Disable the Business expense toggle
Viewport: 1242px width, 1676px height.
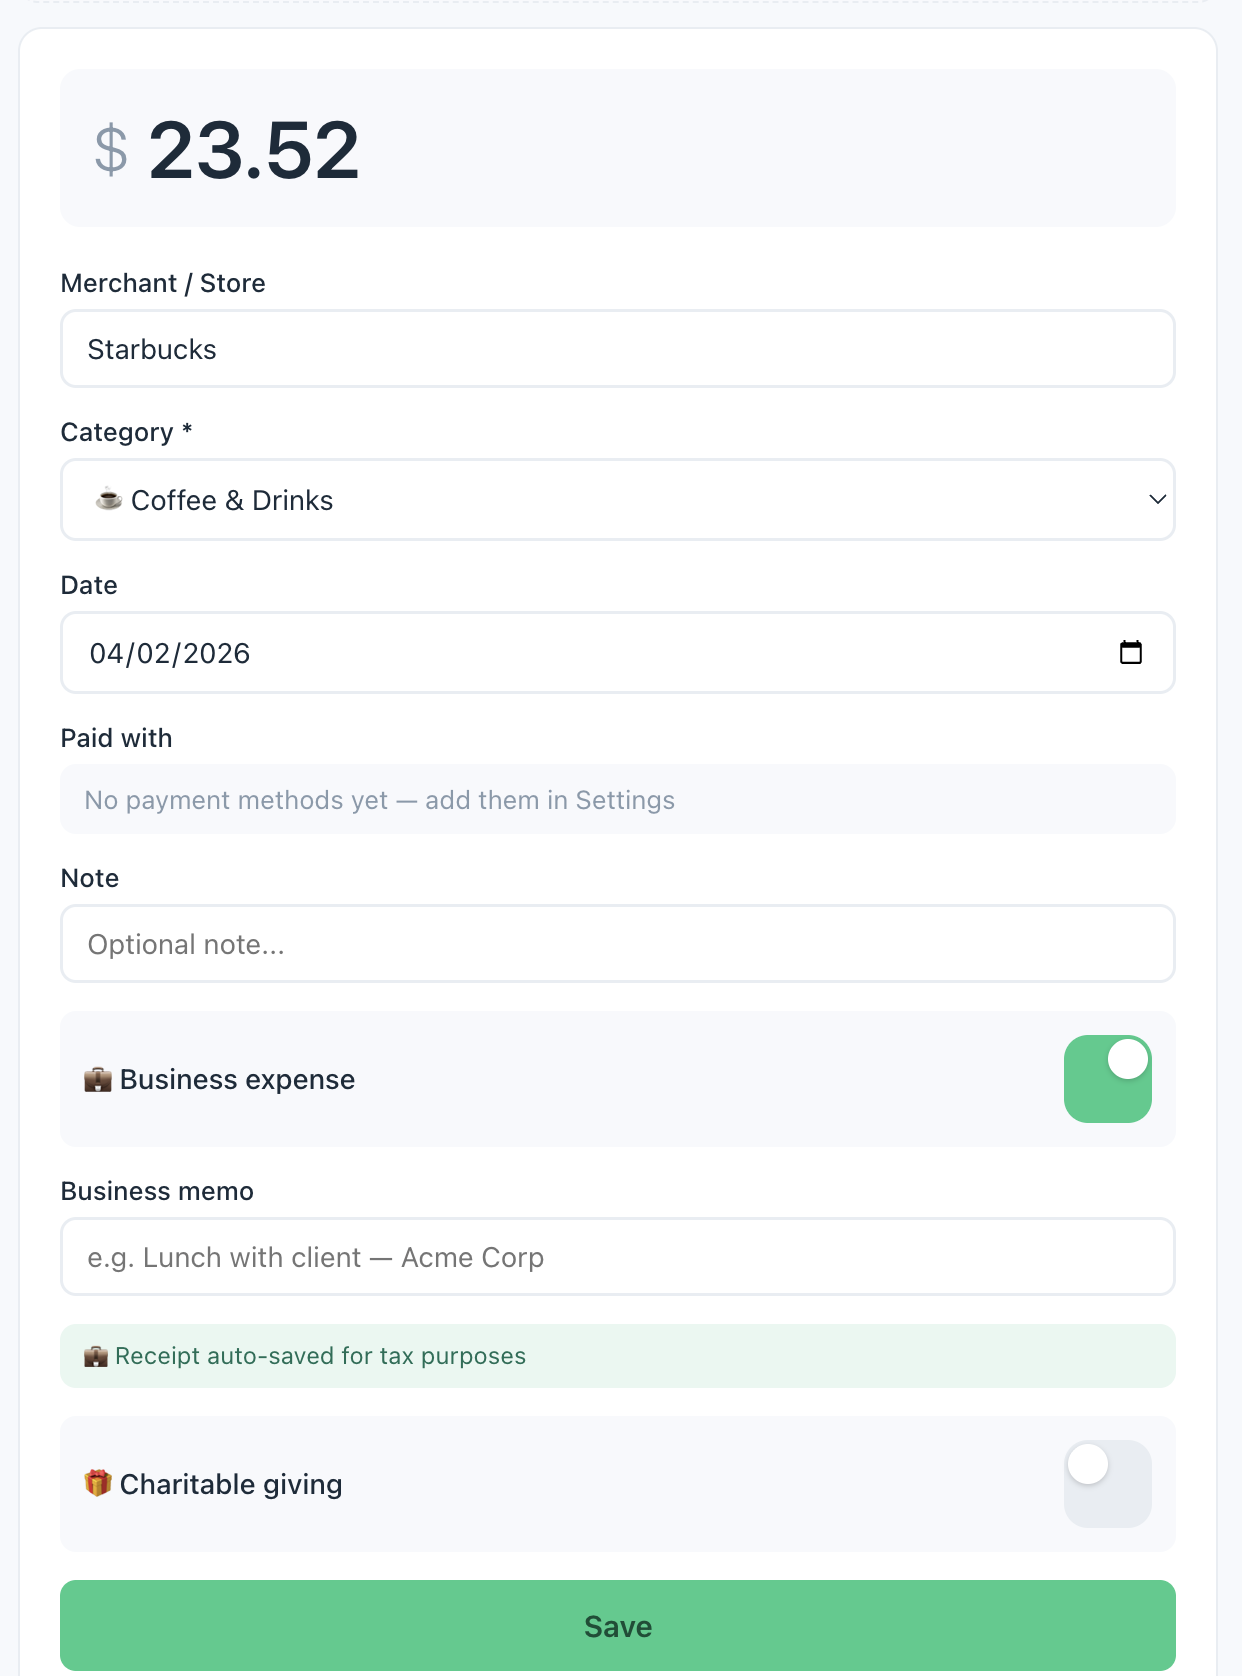(x=1107, y=1079)
